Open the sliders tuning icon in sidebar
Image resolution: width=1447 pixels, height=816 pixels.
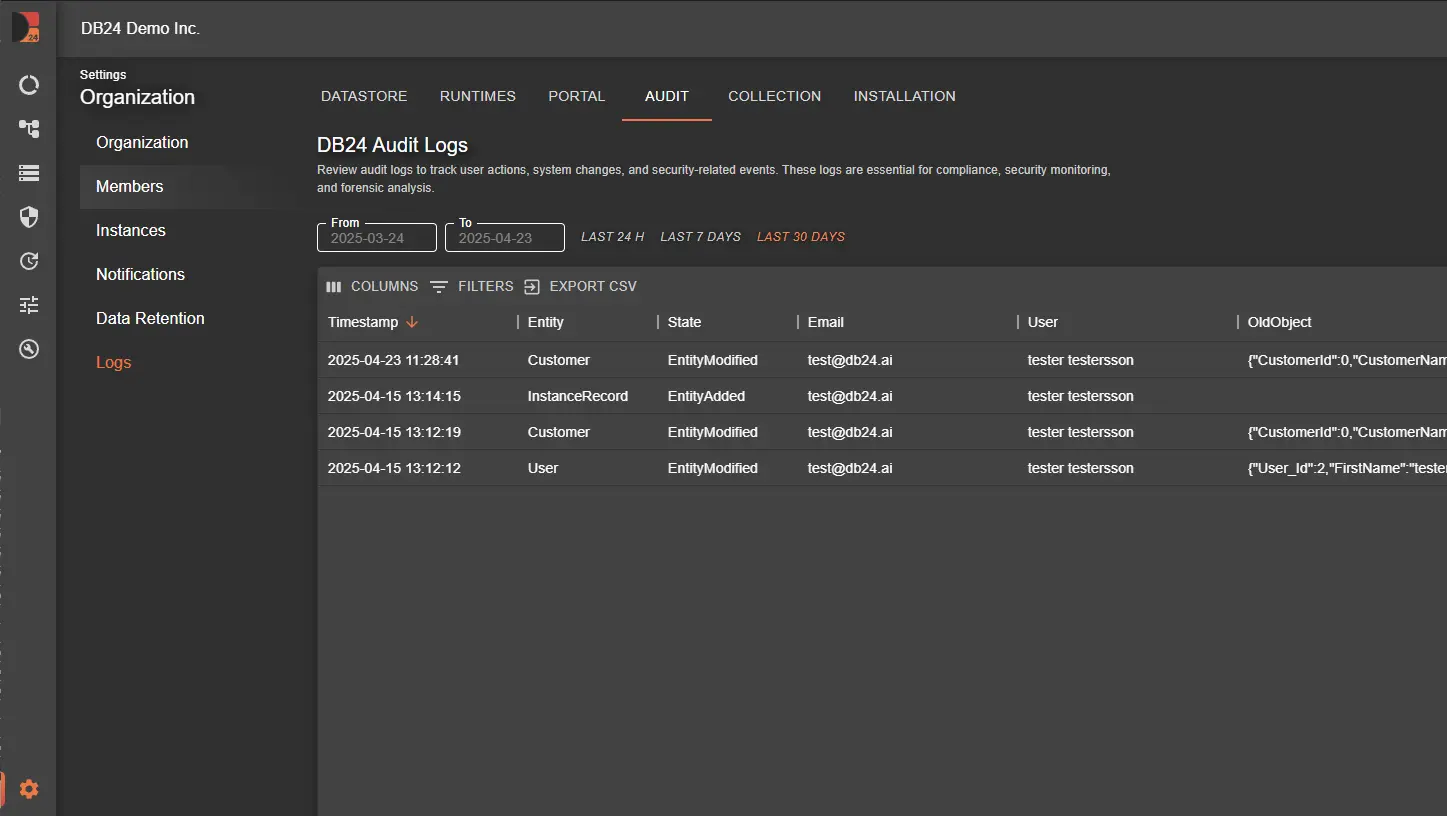coord(29,305)
